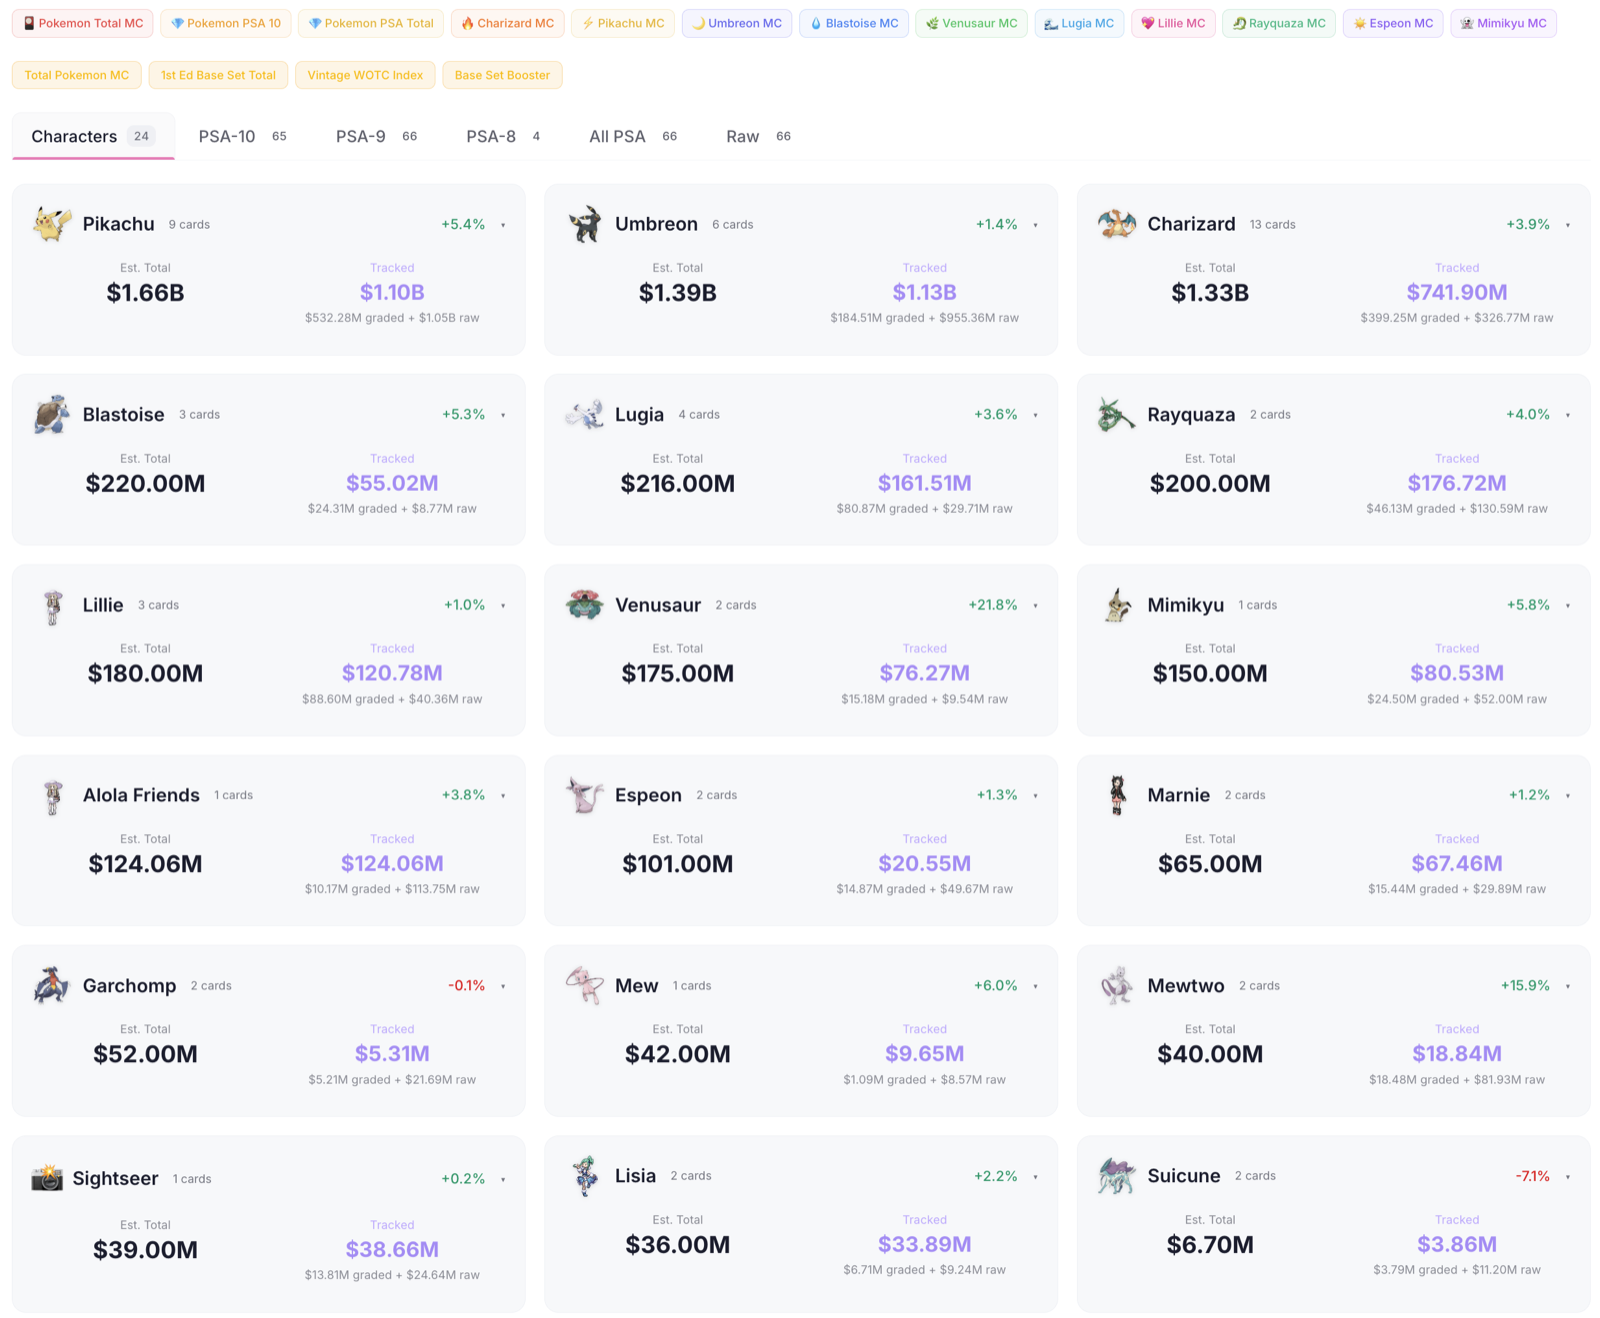Select the Base Set Booster chip

(x=502, y=75)
